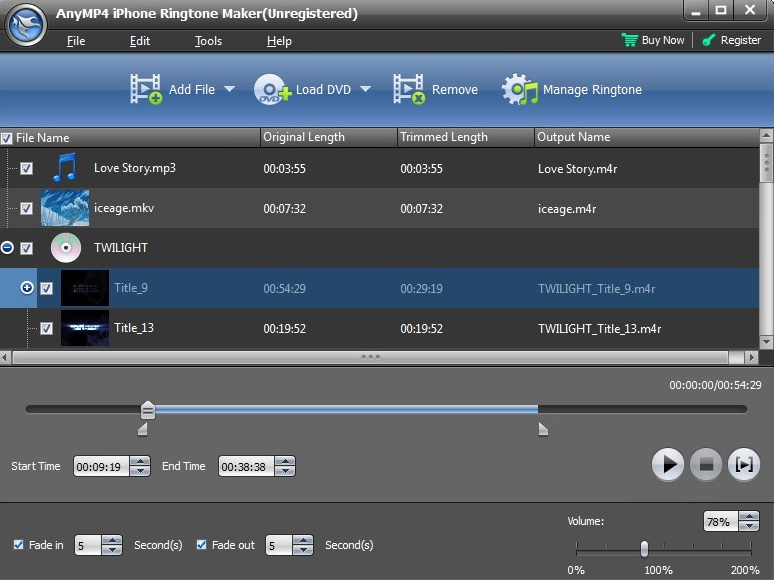Raise volume percentage with up arrow
The image size is (774, 580).
click(749, 516)
